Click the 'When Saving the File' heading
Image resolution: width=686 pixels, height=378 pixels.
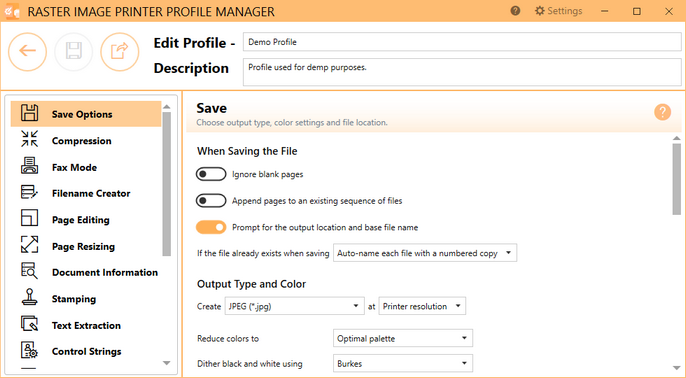coord(247,151)
